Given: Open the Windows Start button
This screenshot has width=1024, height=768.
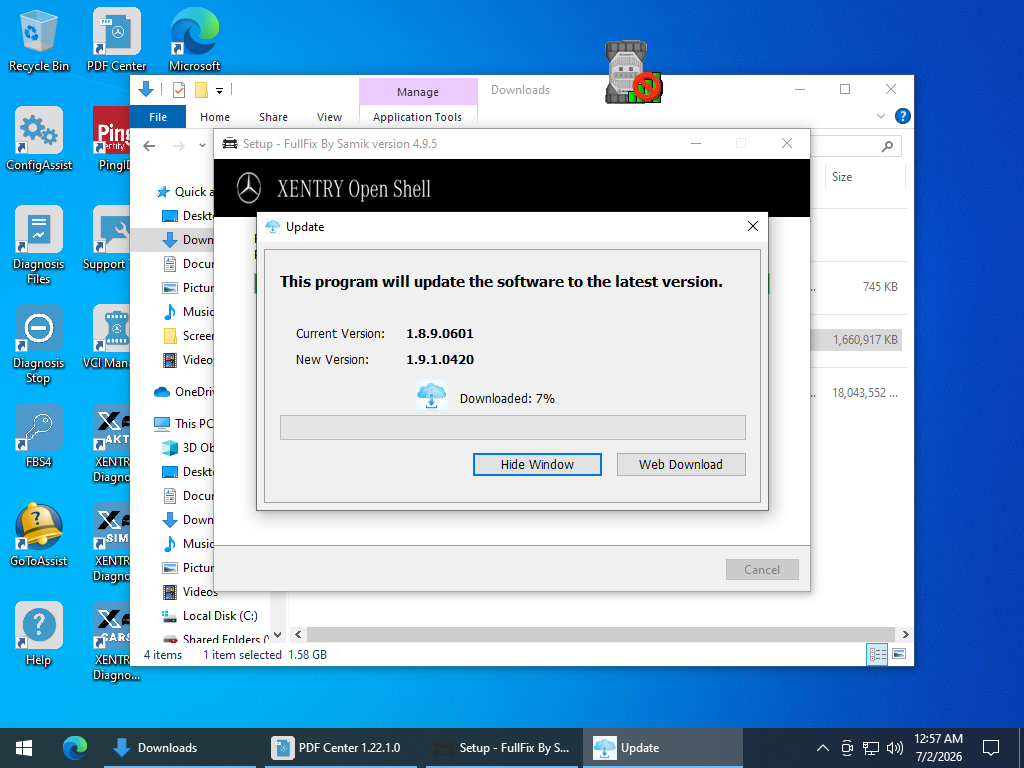Looking at the screenshot, I should point(24,748).
